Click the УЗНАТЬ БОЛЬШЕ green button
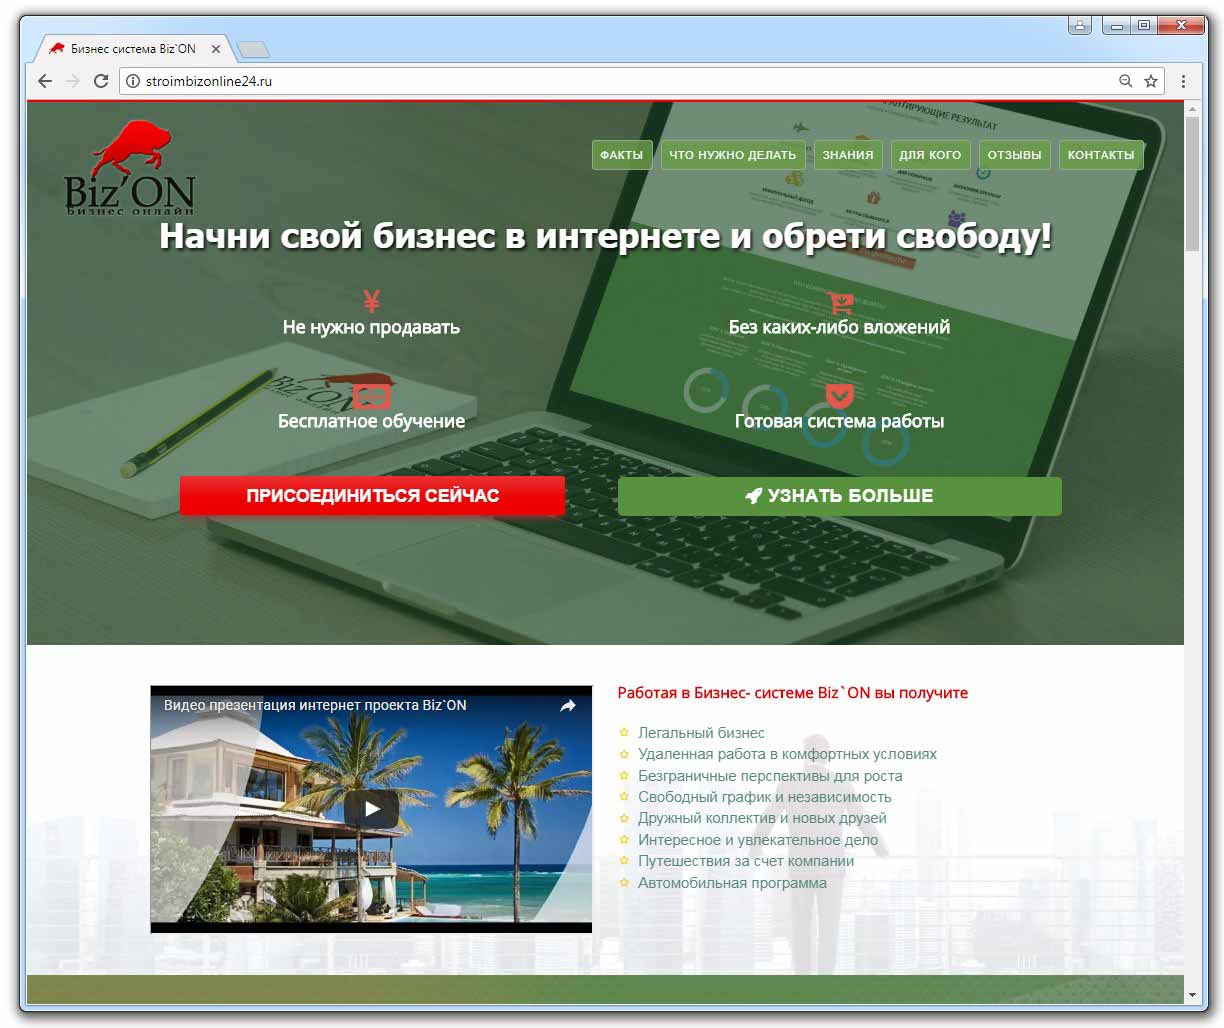The image size is (1224, 1028). coord(839,496)
